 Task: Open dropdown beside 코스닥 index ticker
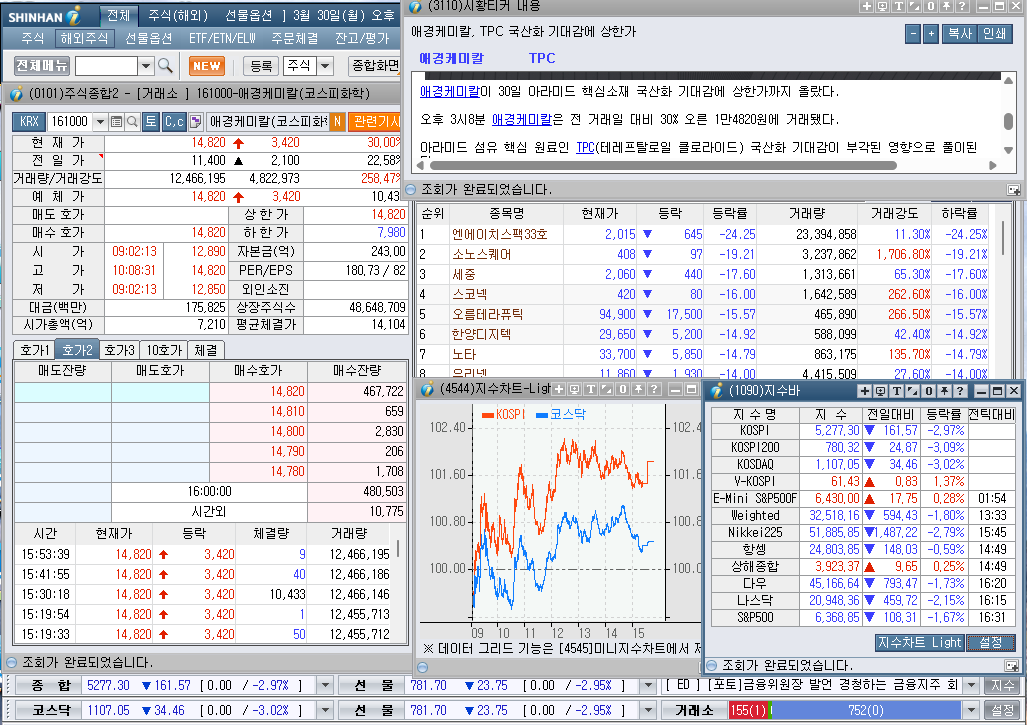(325, 710)
